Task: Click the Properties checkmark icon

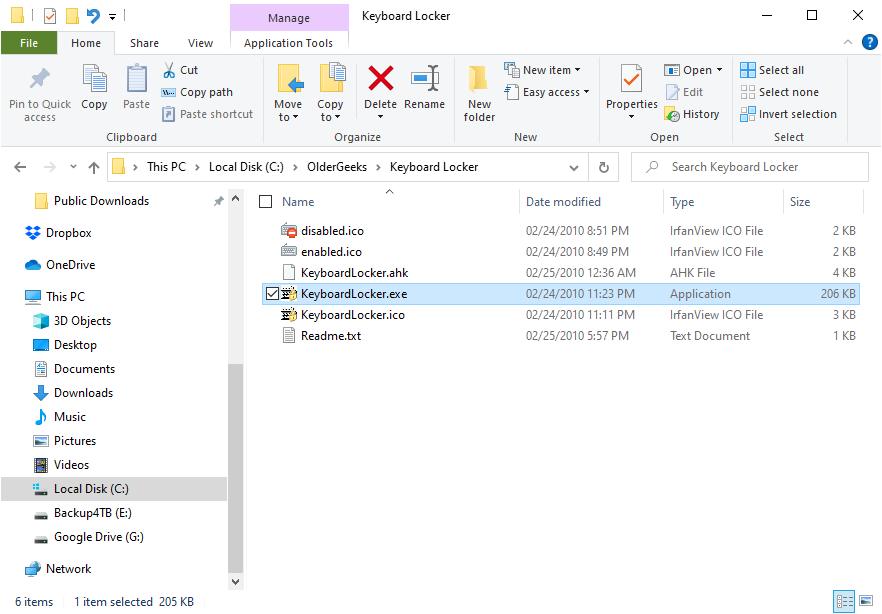Action: [631, 78]
